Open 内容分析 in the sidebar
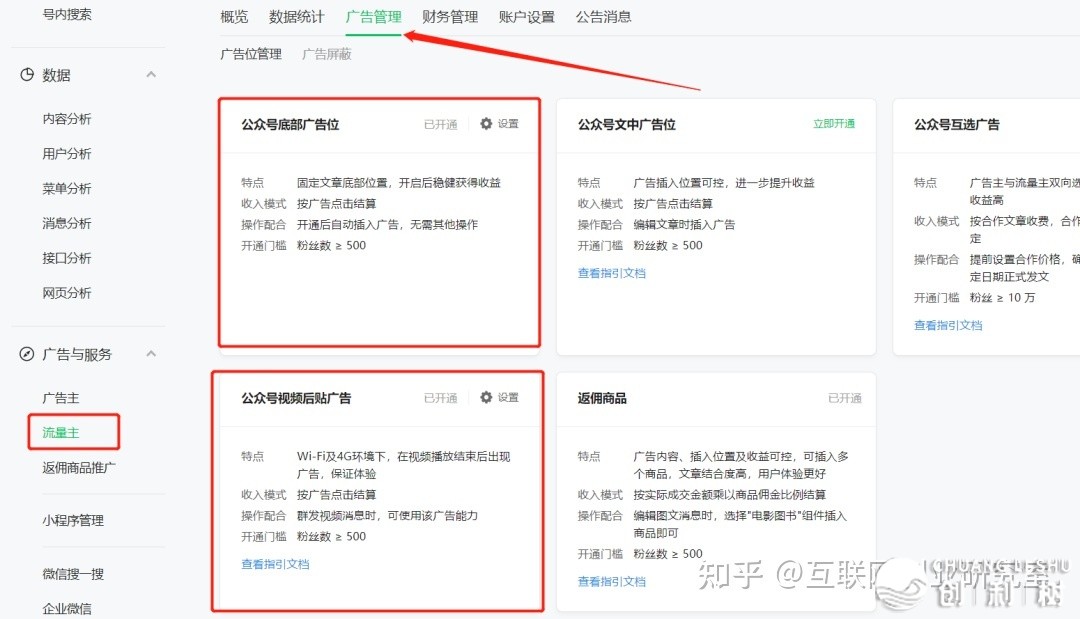This screenshot has height=619, width=1080. 67,118
